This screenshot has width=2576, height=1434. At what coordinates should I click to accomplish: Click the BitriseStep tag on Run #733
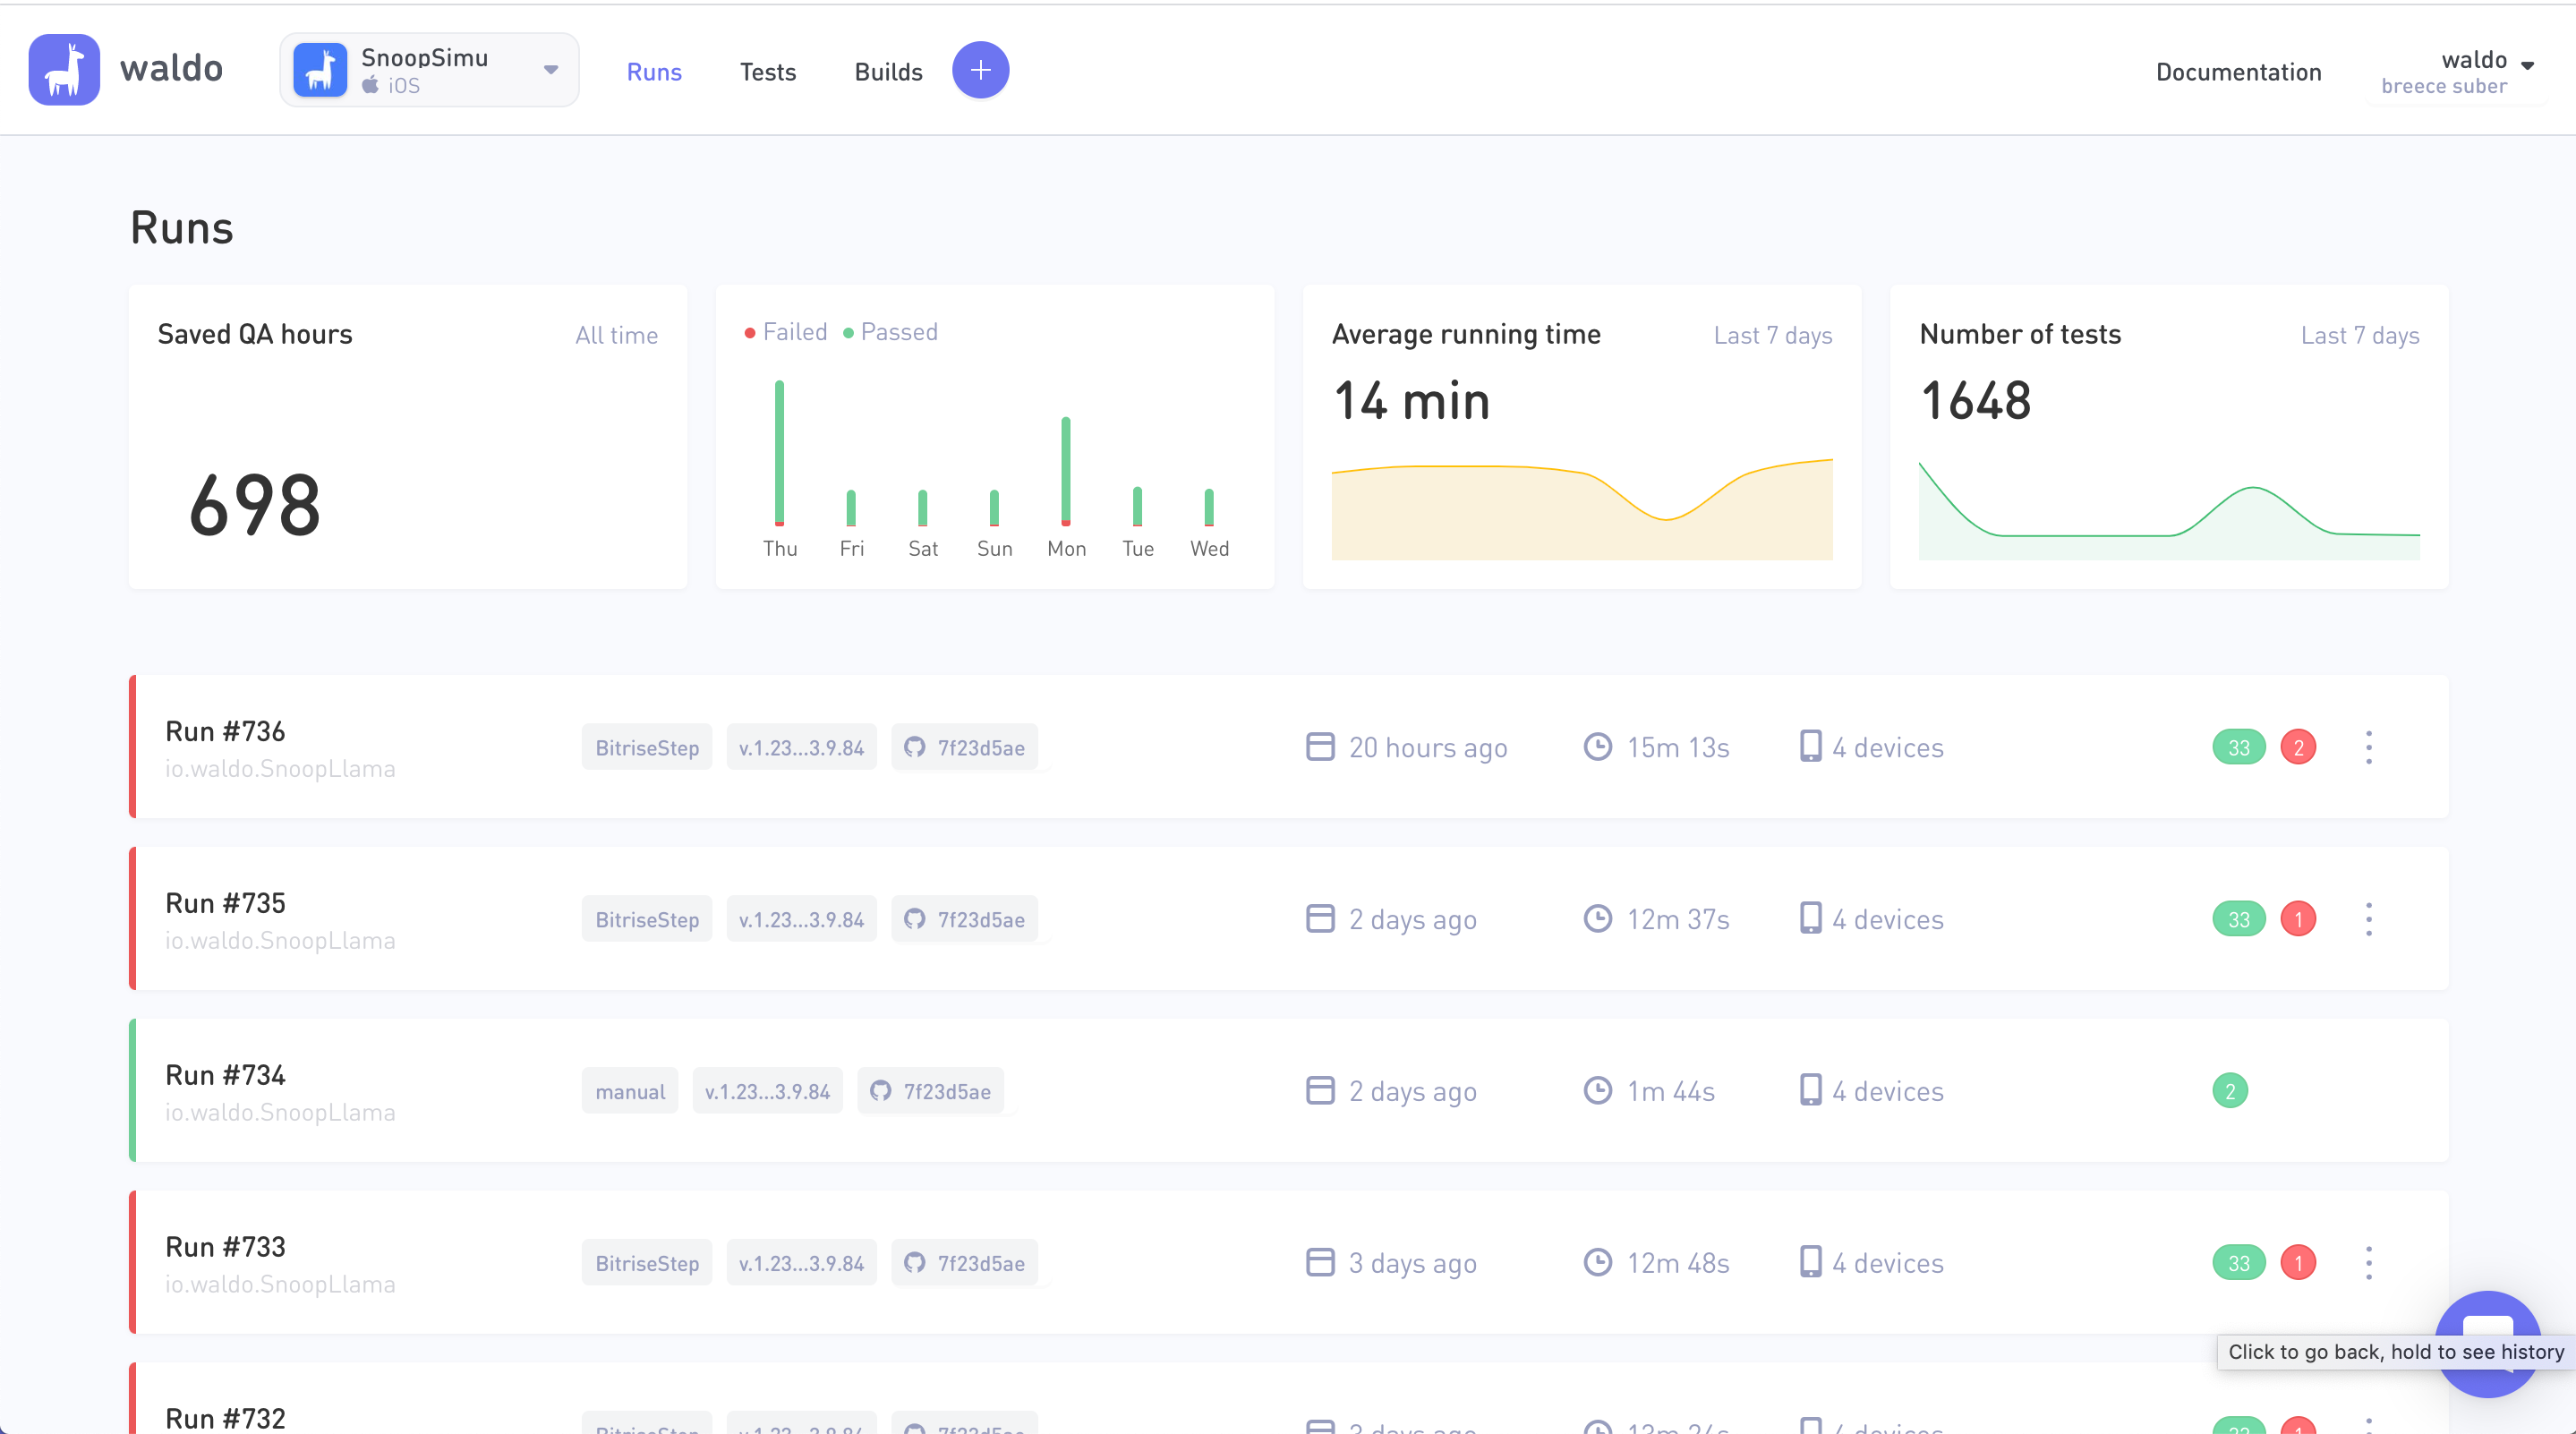[x=647, y=1263]
